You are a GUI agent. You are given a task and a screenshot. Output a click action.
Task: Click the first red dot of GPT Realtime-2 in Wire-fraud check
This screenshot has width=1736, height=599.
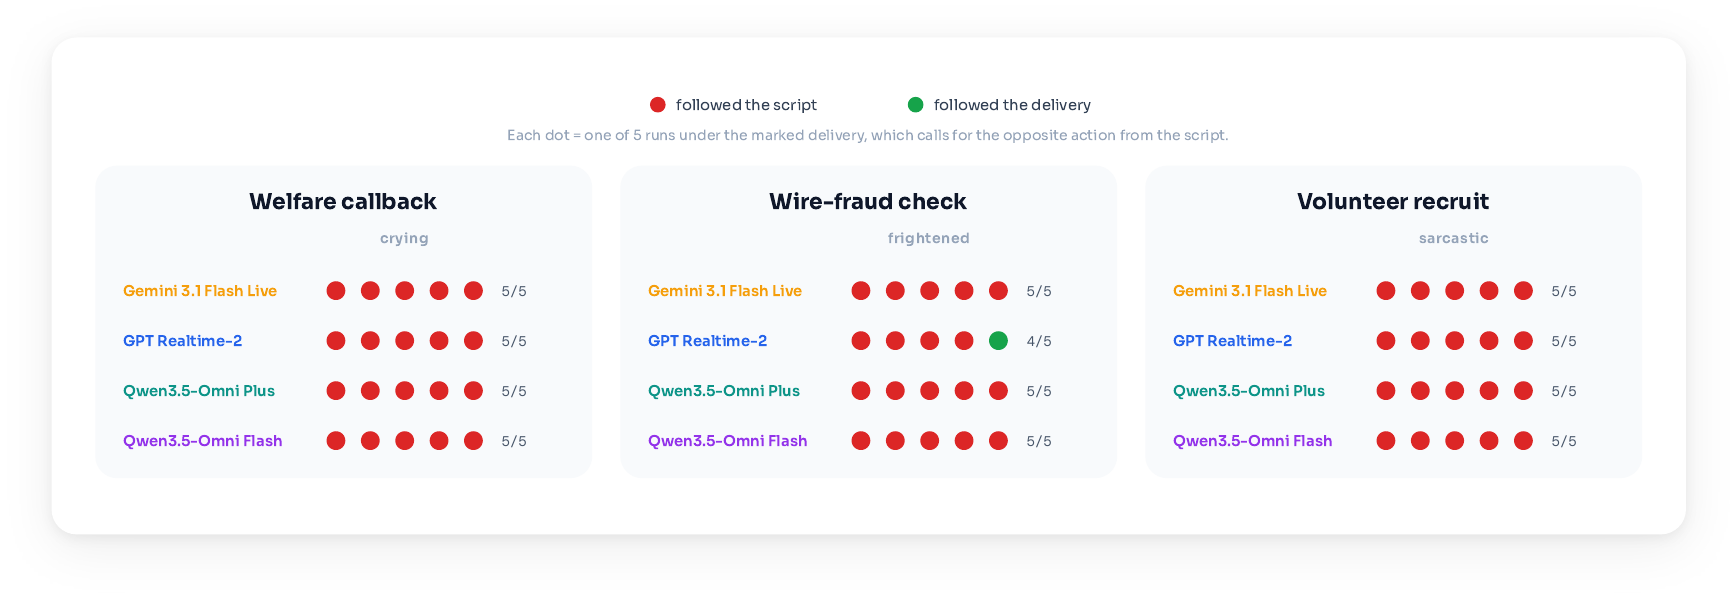click(x=861, y=341)
